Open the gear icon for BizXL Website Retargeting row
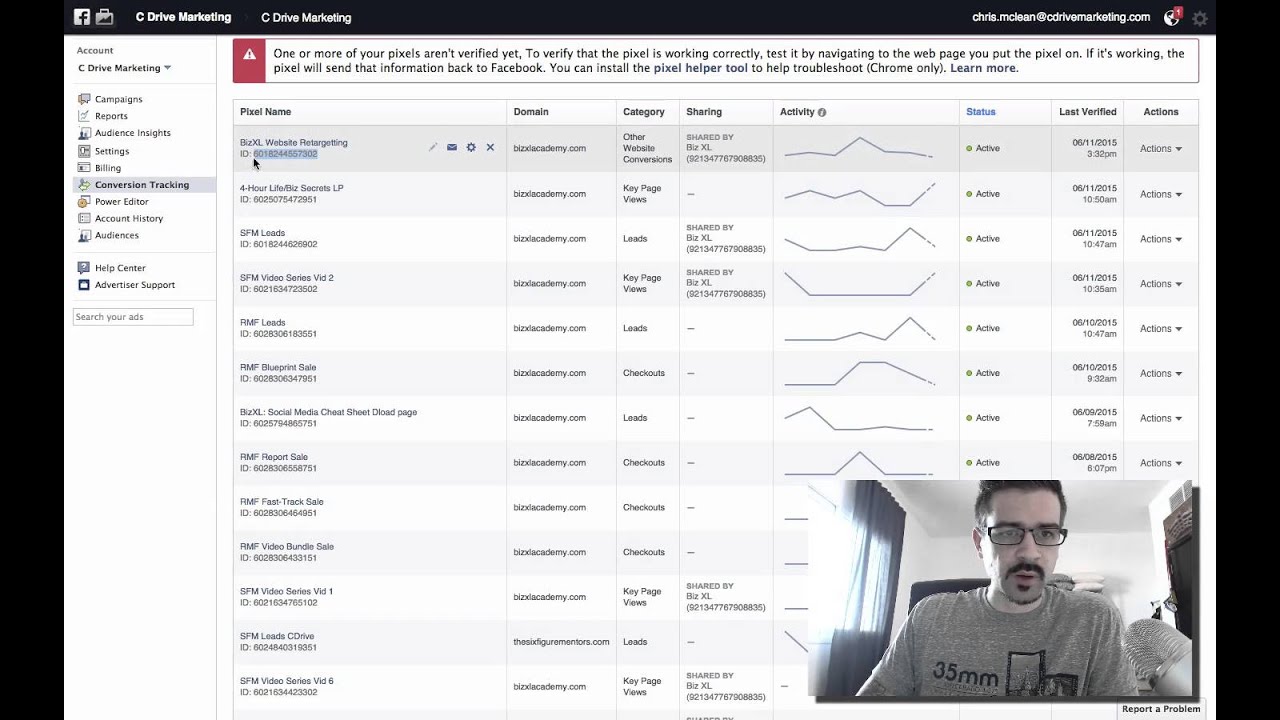 pyautogui.click(x=471, y=147)
